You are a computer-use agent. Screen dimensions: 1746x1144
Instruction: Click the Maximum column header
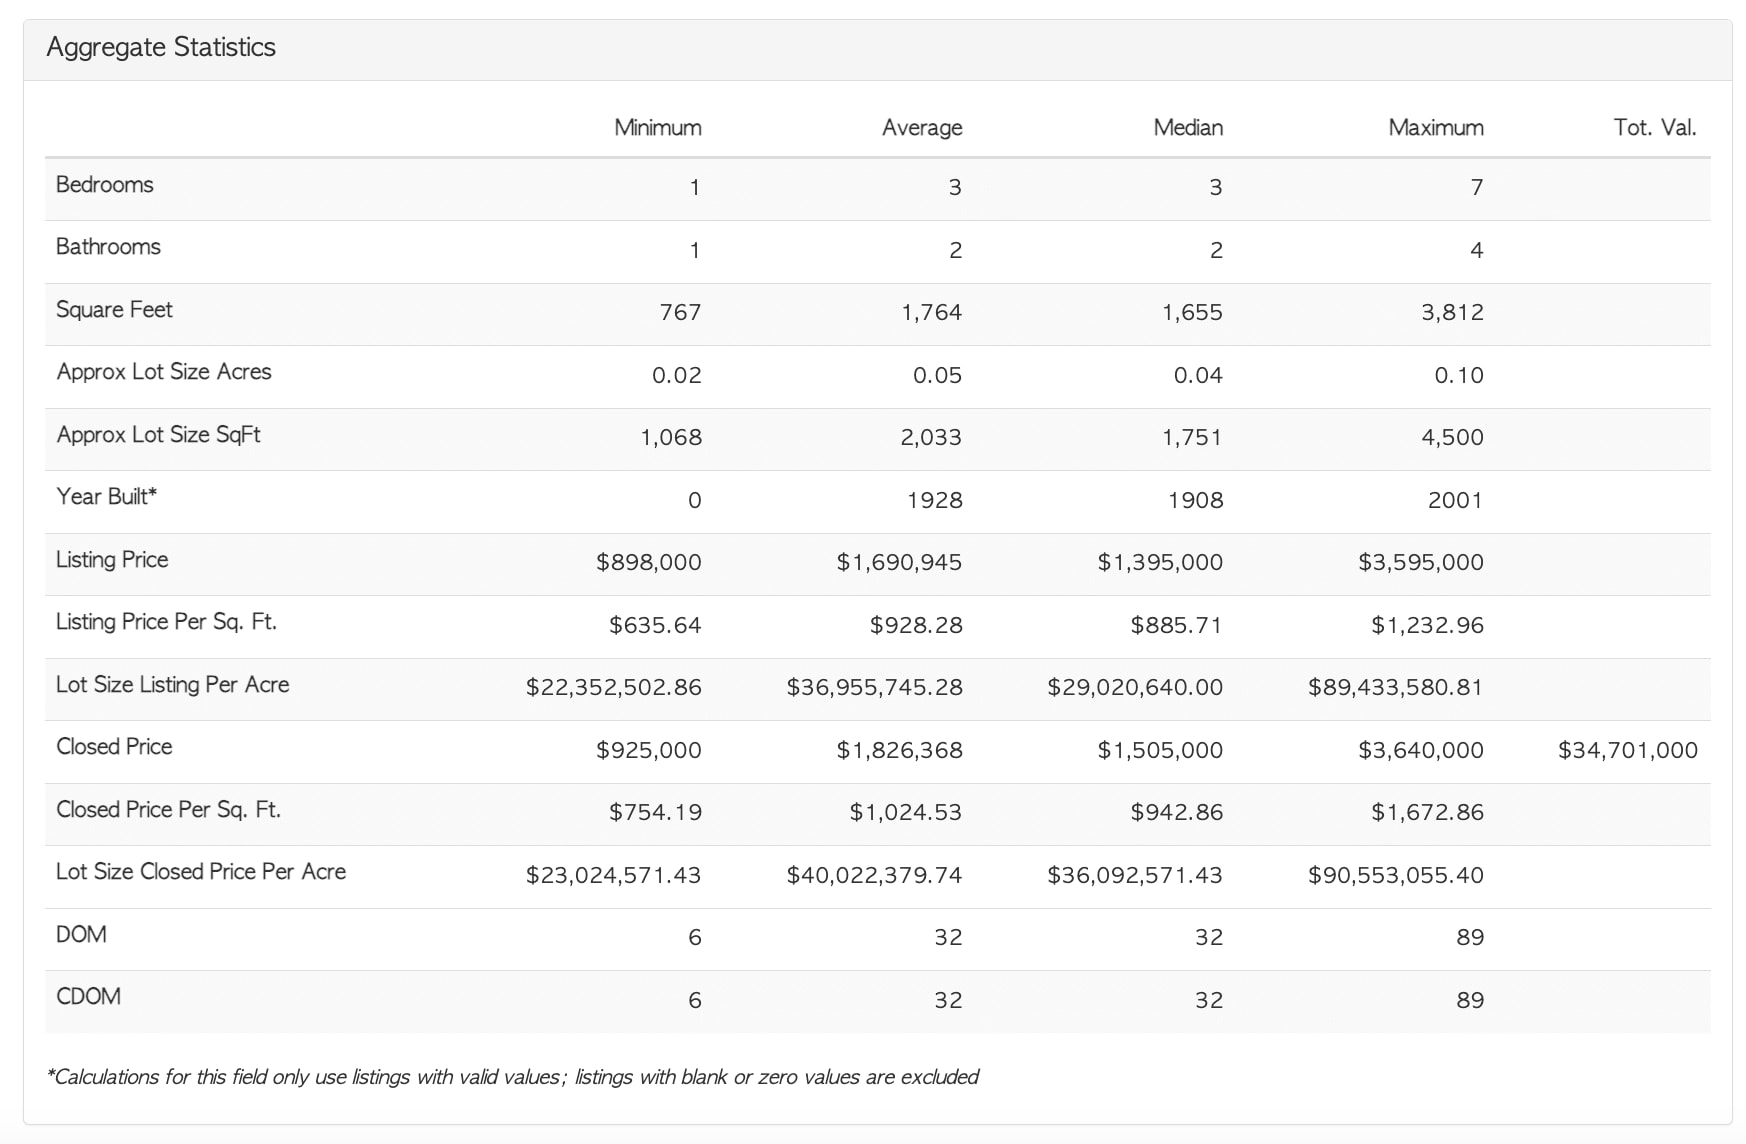pyautogui.click(x=1435, y=128)
